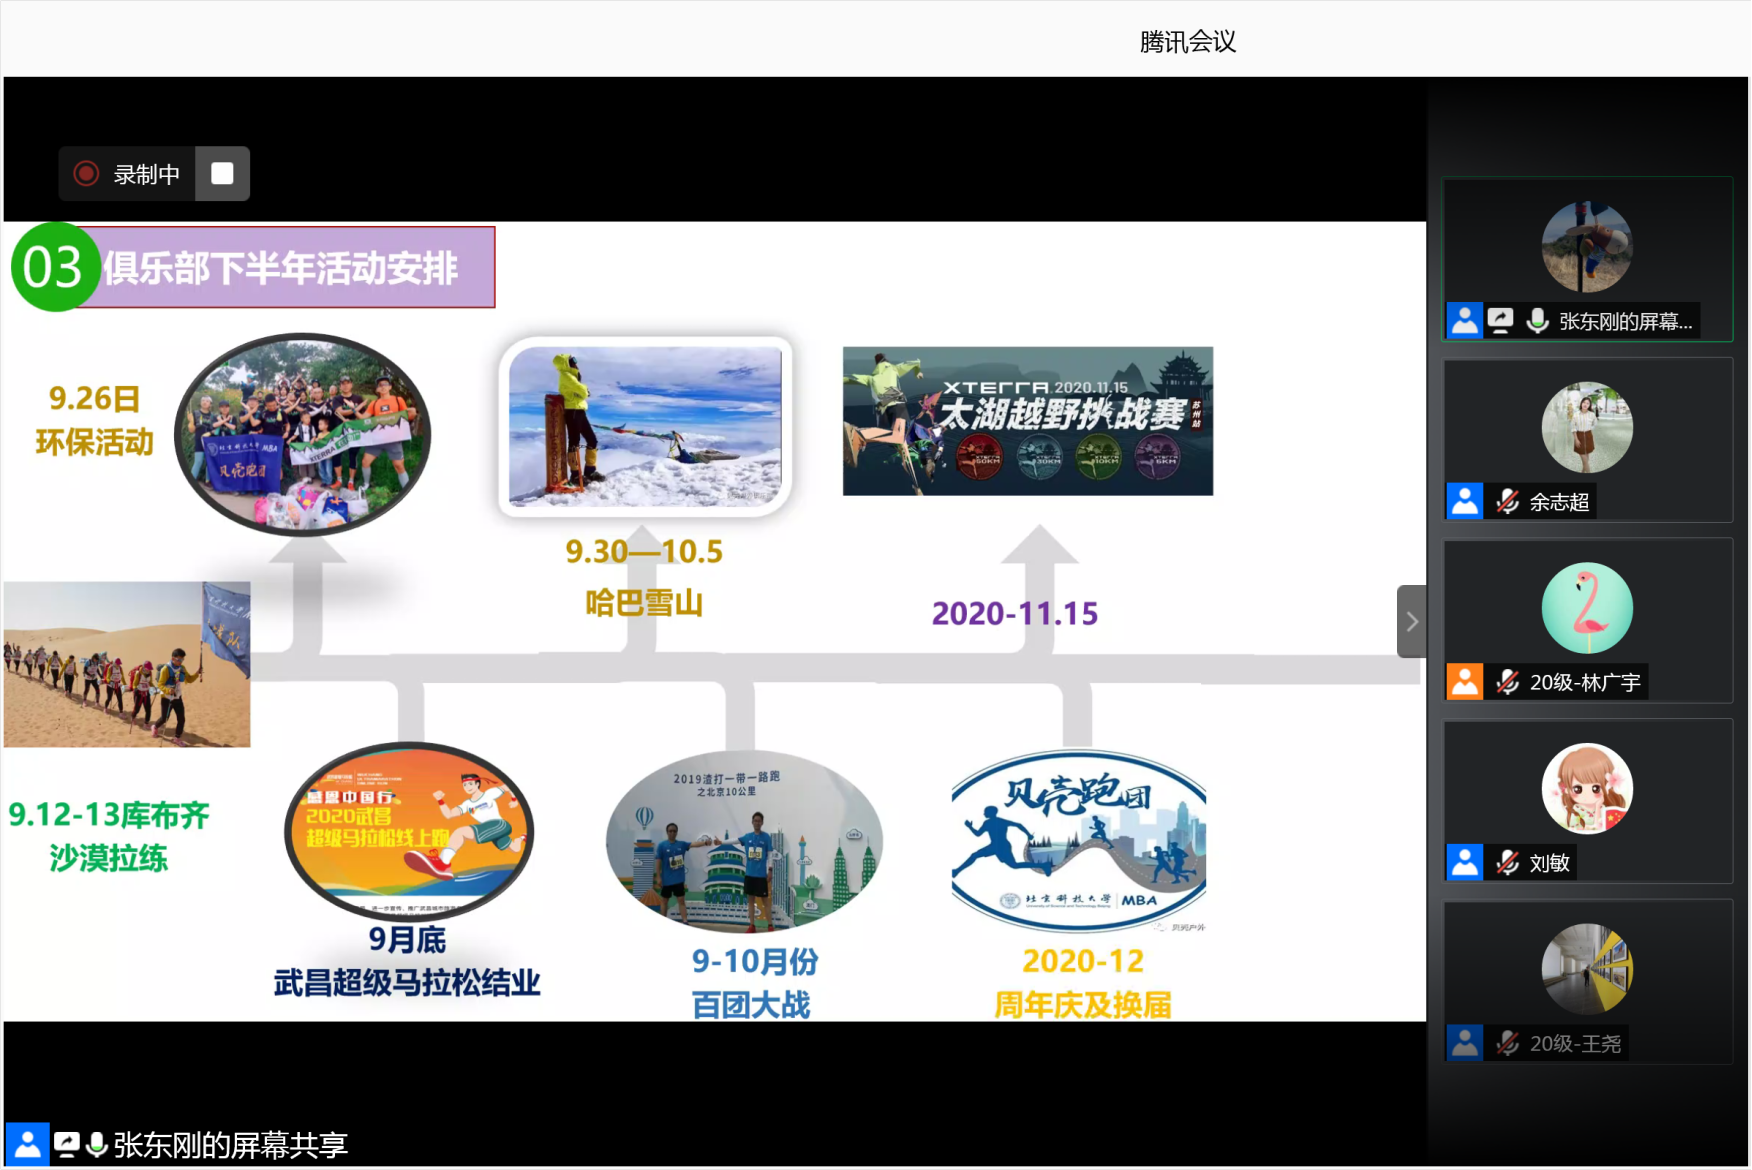
Task: Collapse the participant panel with the arrow
Action: pyautogui.click(x=1411, y=621)
